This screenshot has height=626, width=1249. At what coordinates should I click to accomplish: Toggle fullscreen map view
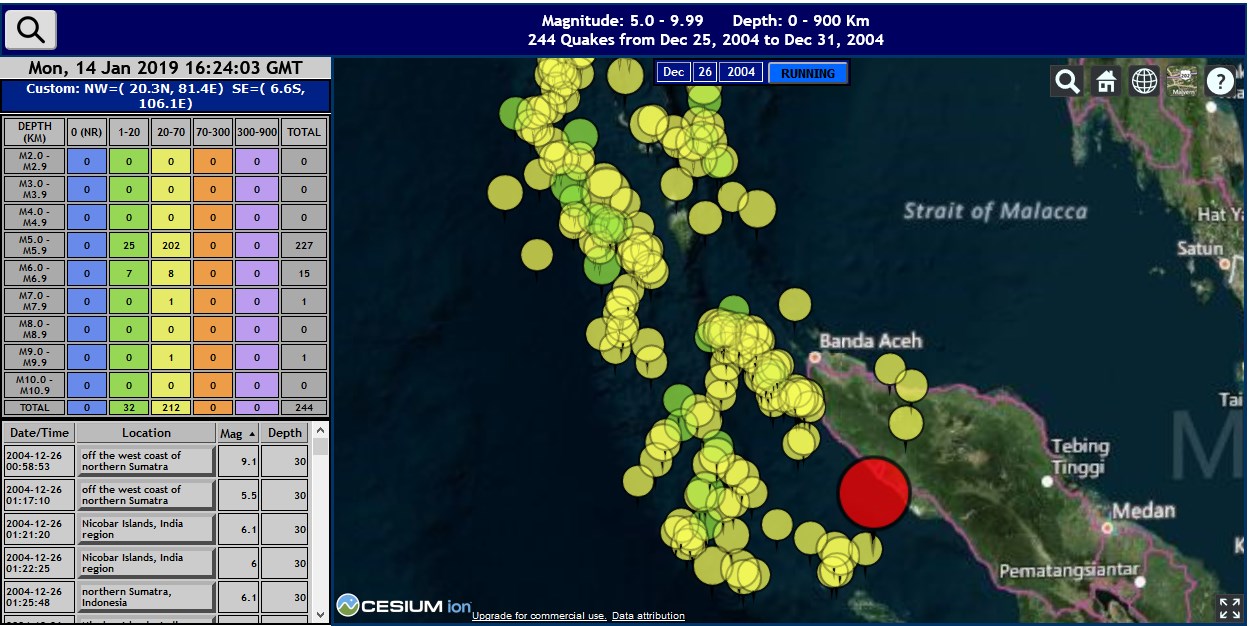pyautogui.click(x=1230, y=608)
